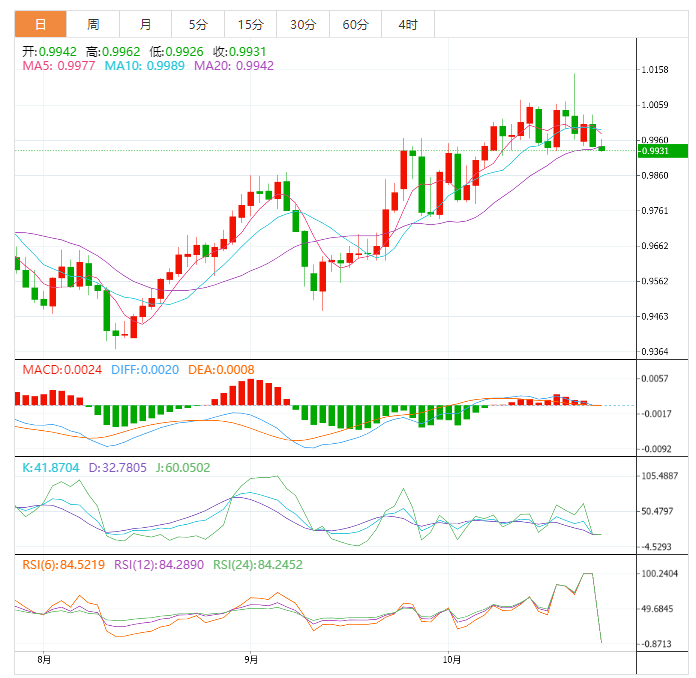Switch to the 周 weekly tab
696x678 pixels.
coord(93,24)
